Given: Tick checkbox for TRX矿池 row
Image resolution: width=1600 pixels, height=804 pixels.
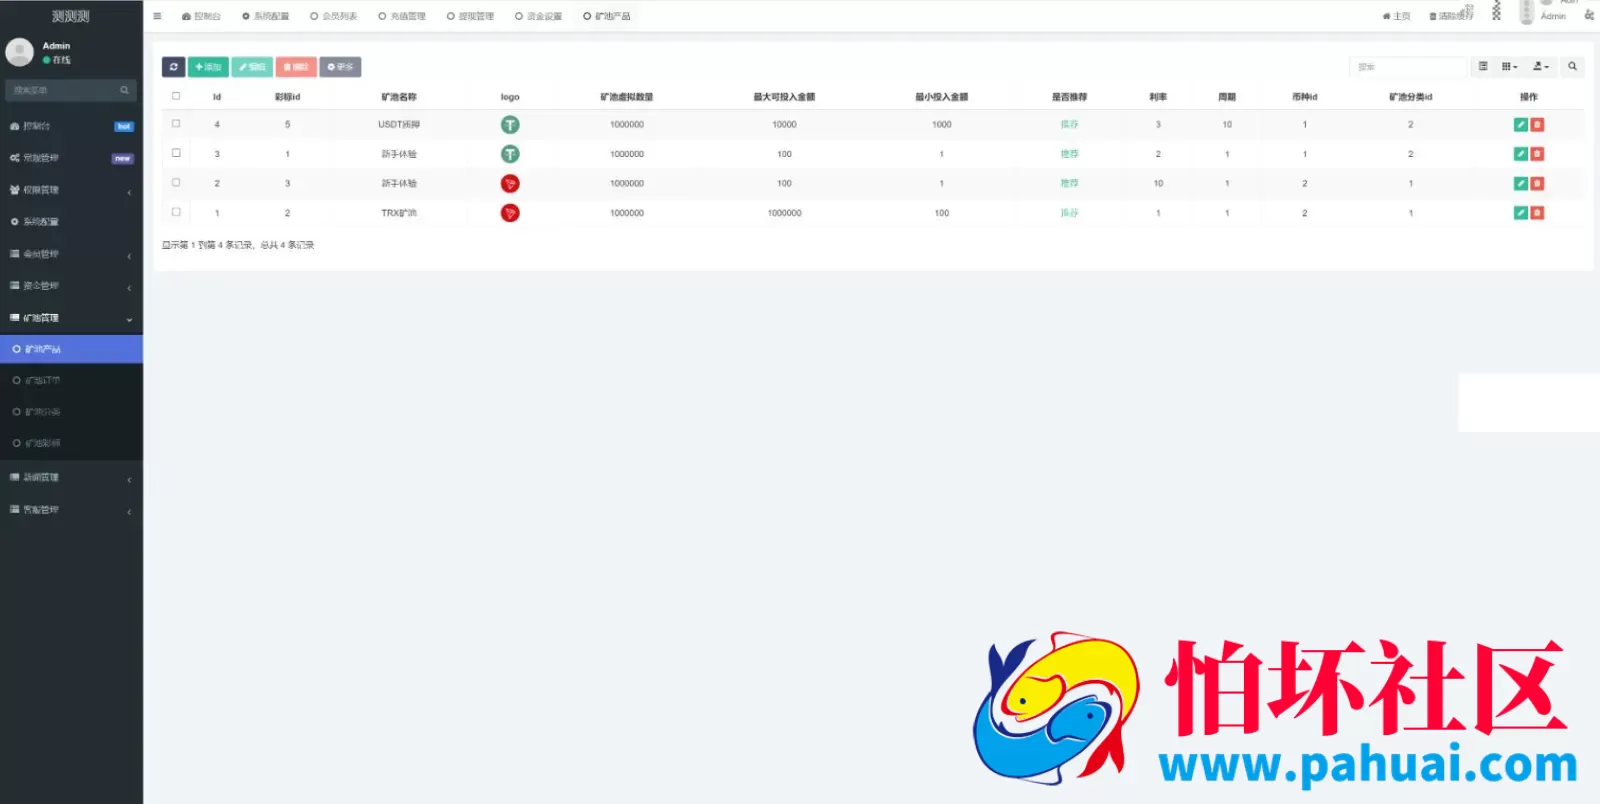Looking at the screenshot, I should tap(176, 212).
